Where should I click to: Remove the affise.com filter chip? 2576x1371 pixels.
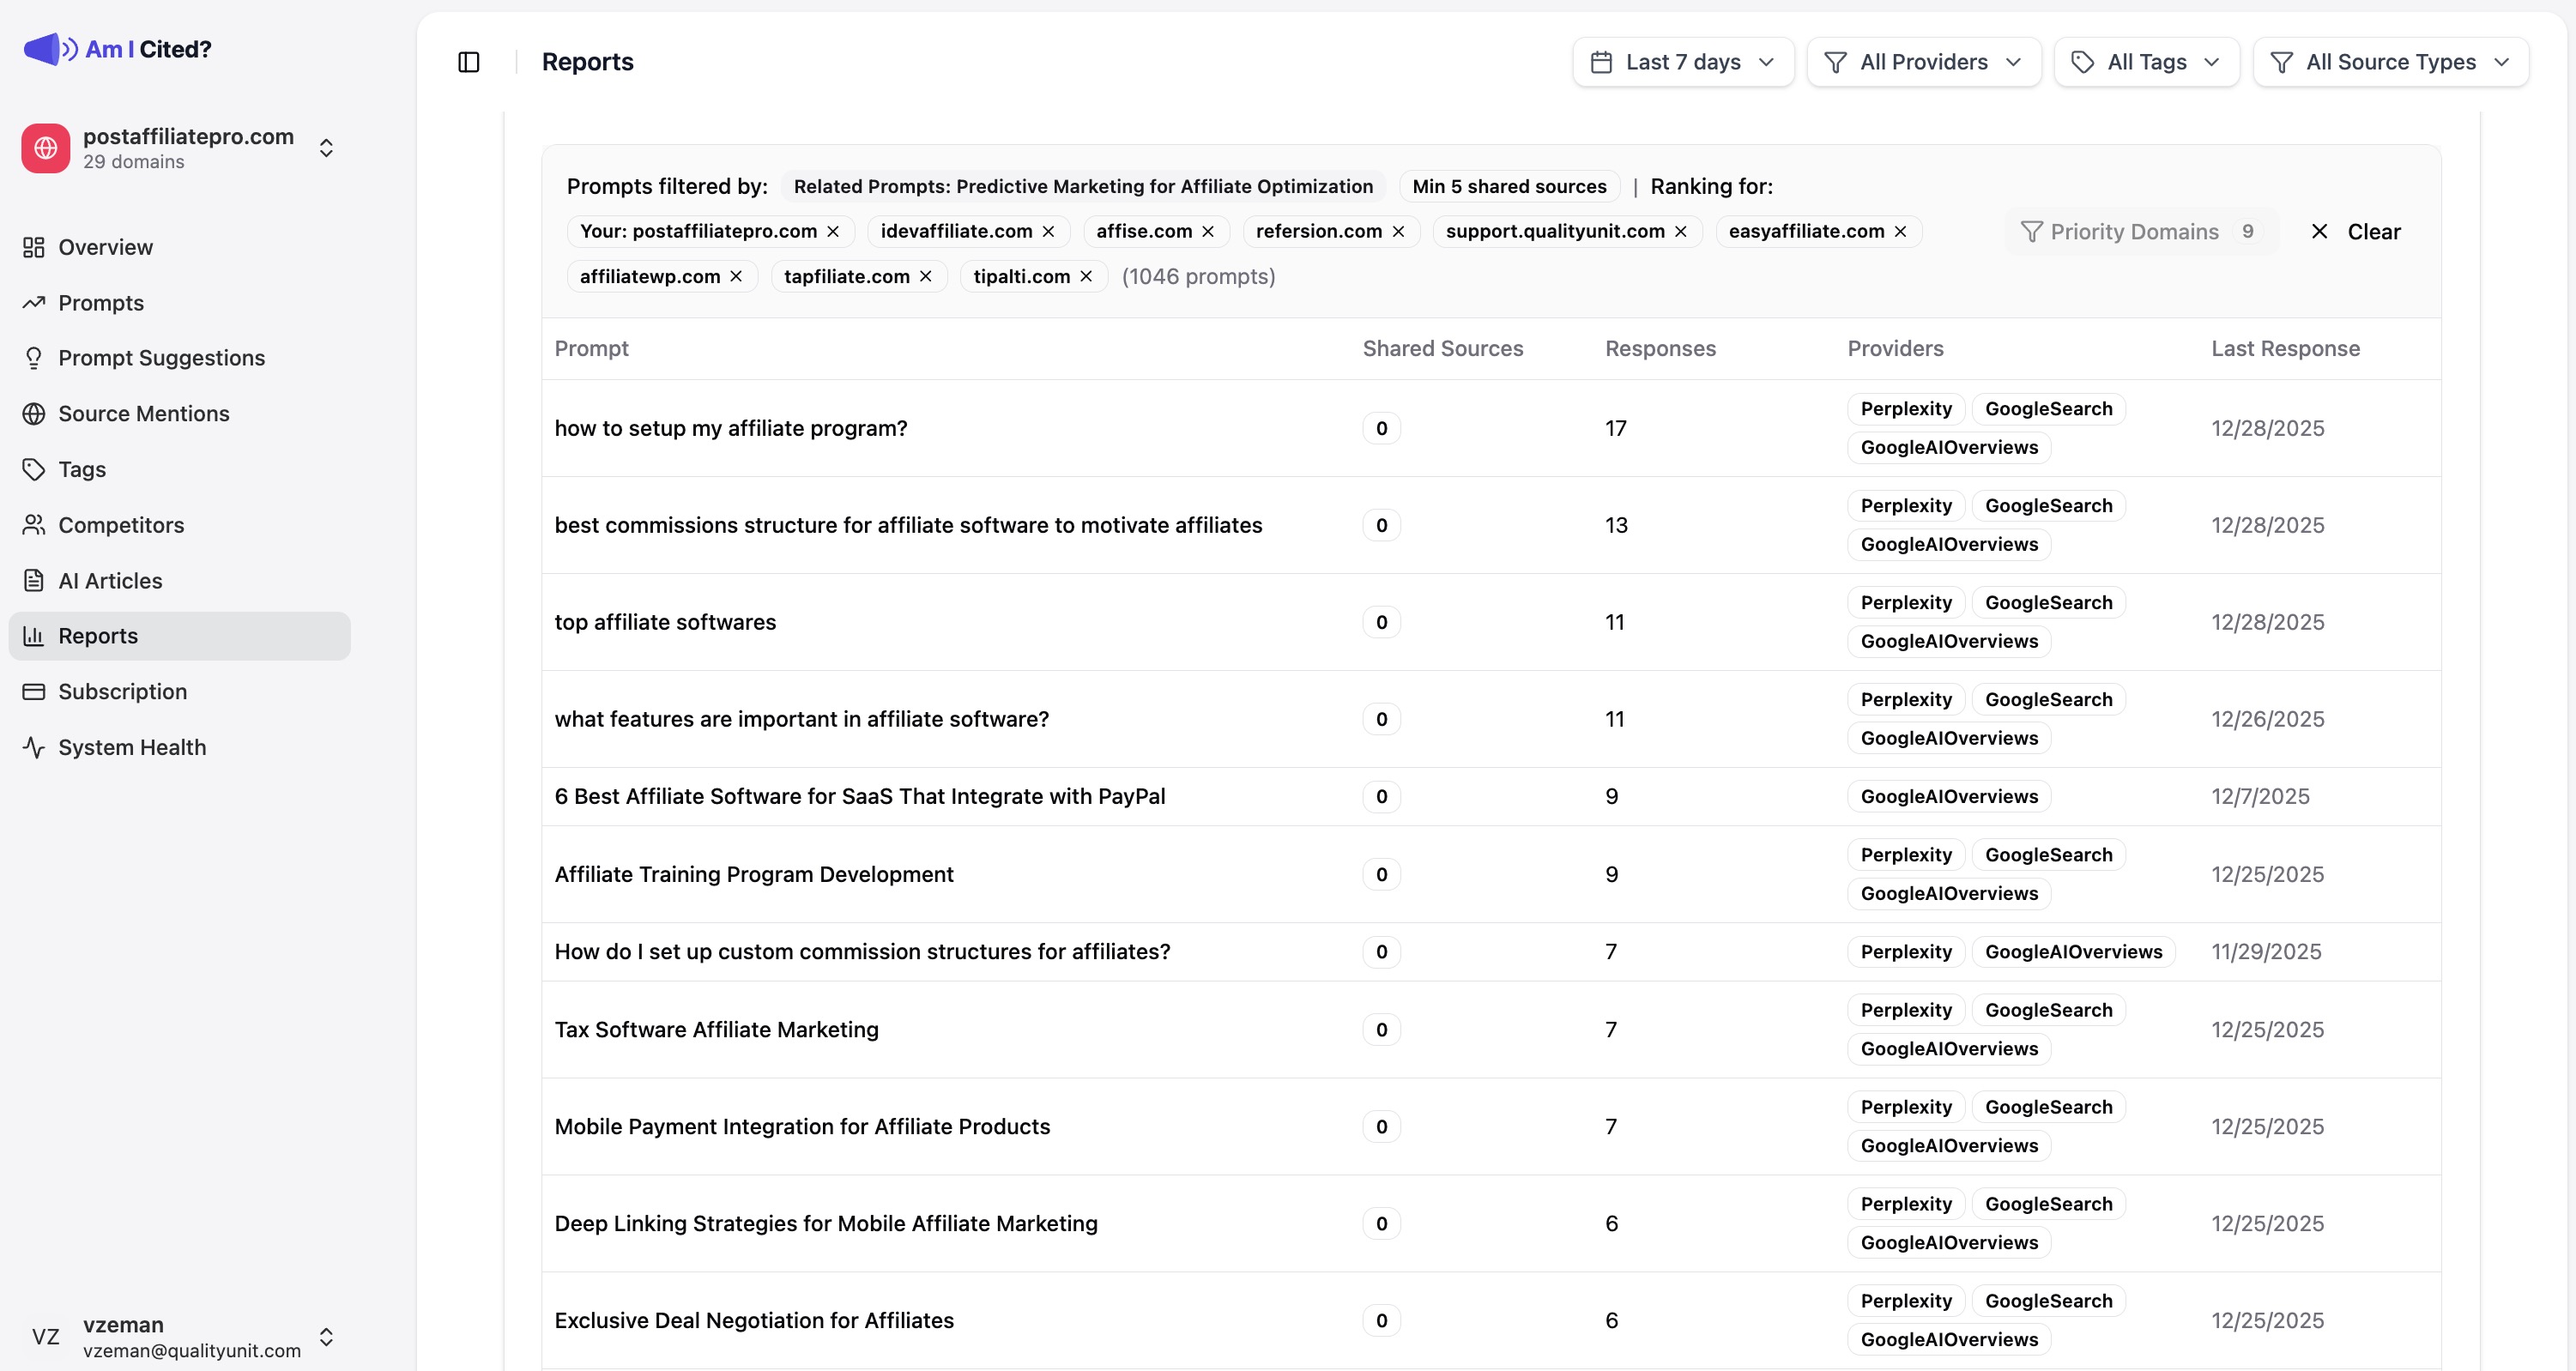[x=1207, y=231]
